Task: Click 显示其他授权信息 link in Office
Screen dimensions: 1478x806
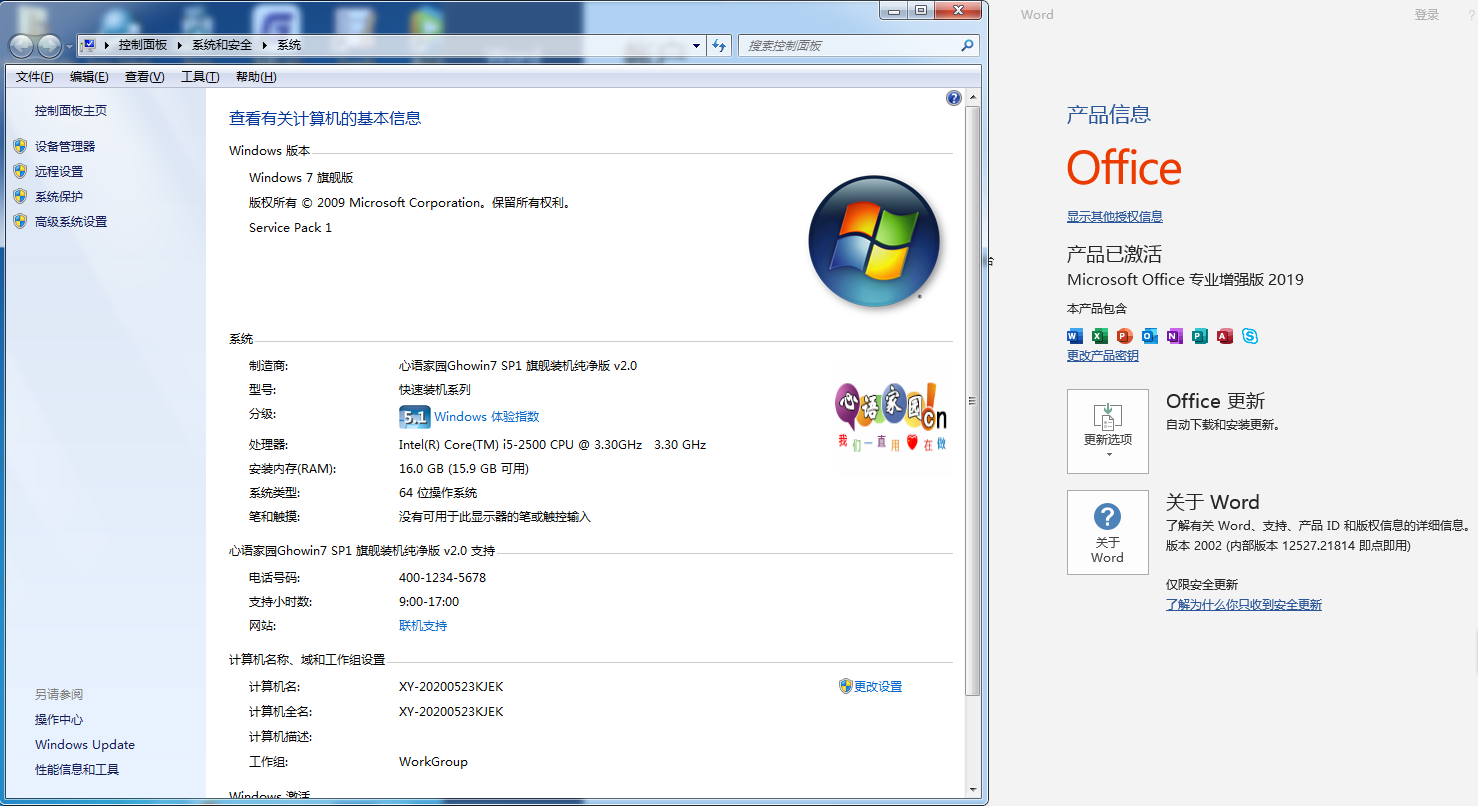Action: coord(1115,216)
